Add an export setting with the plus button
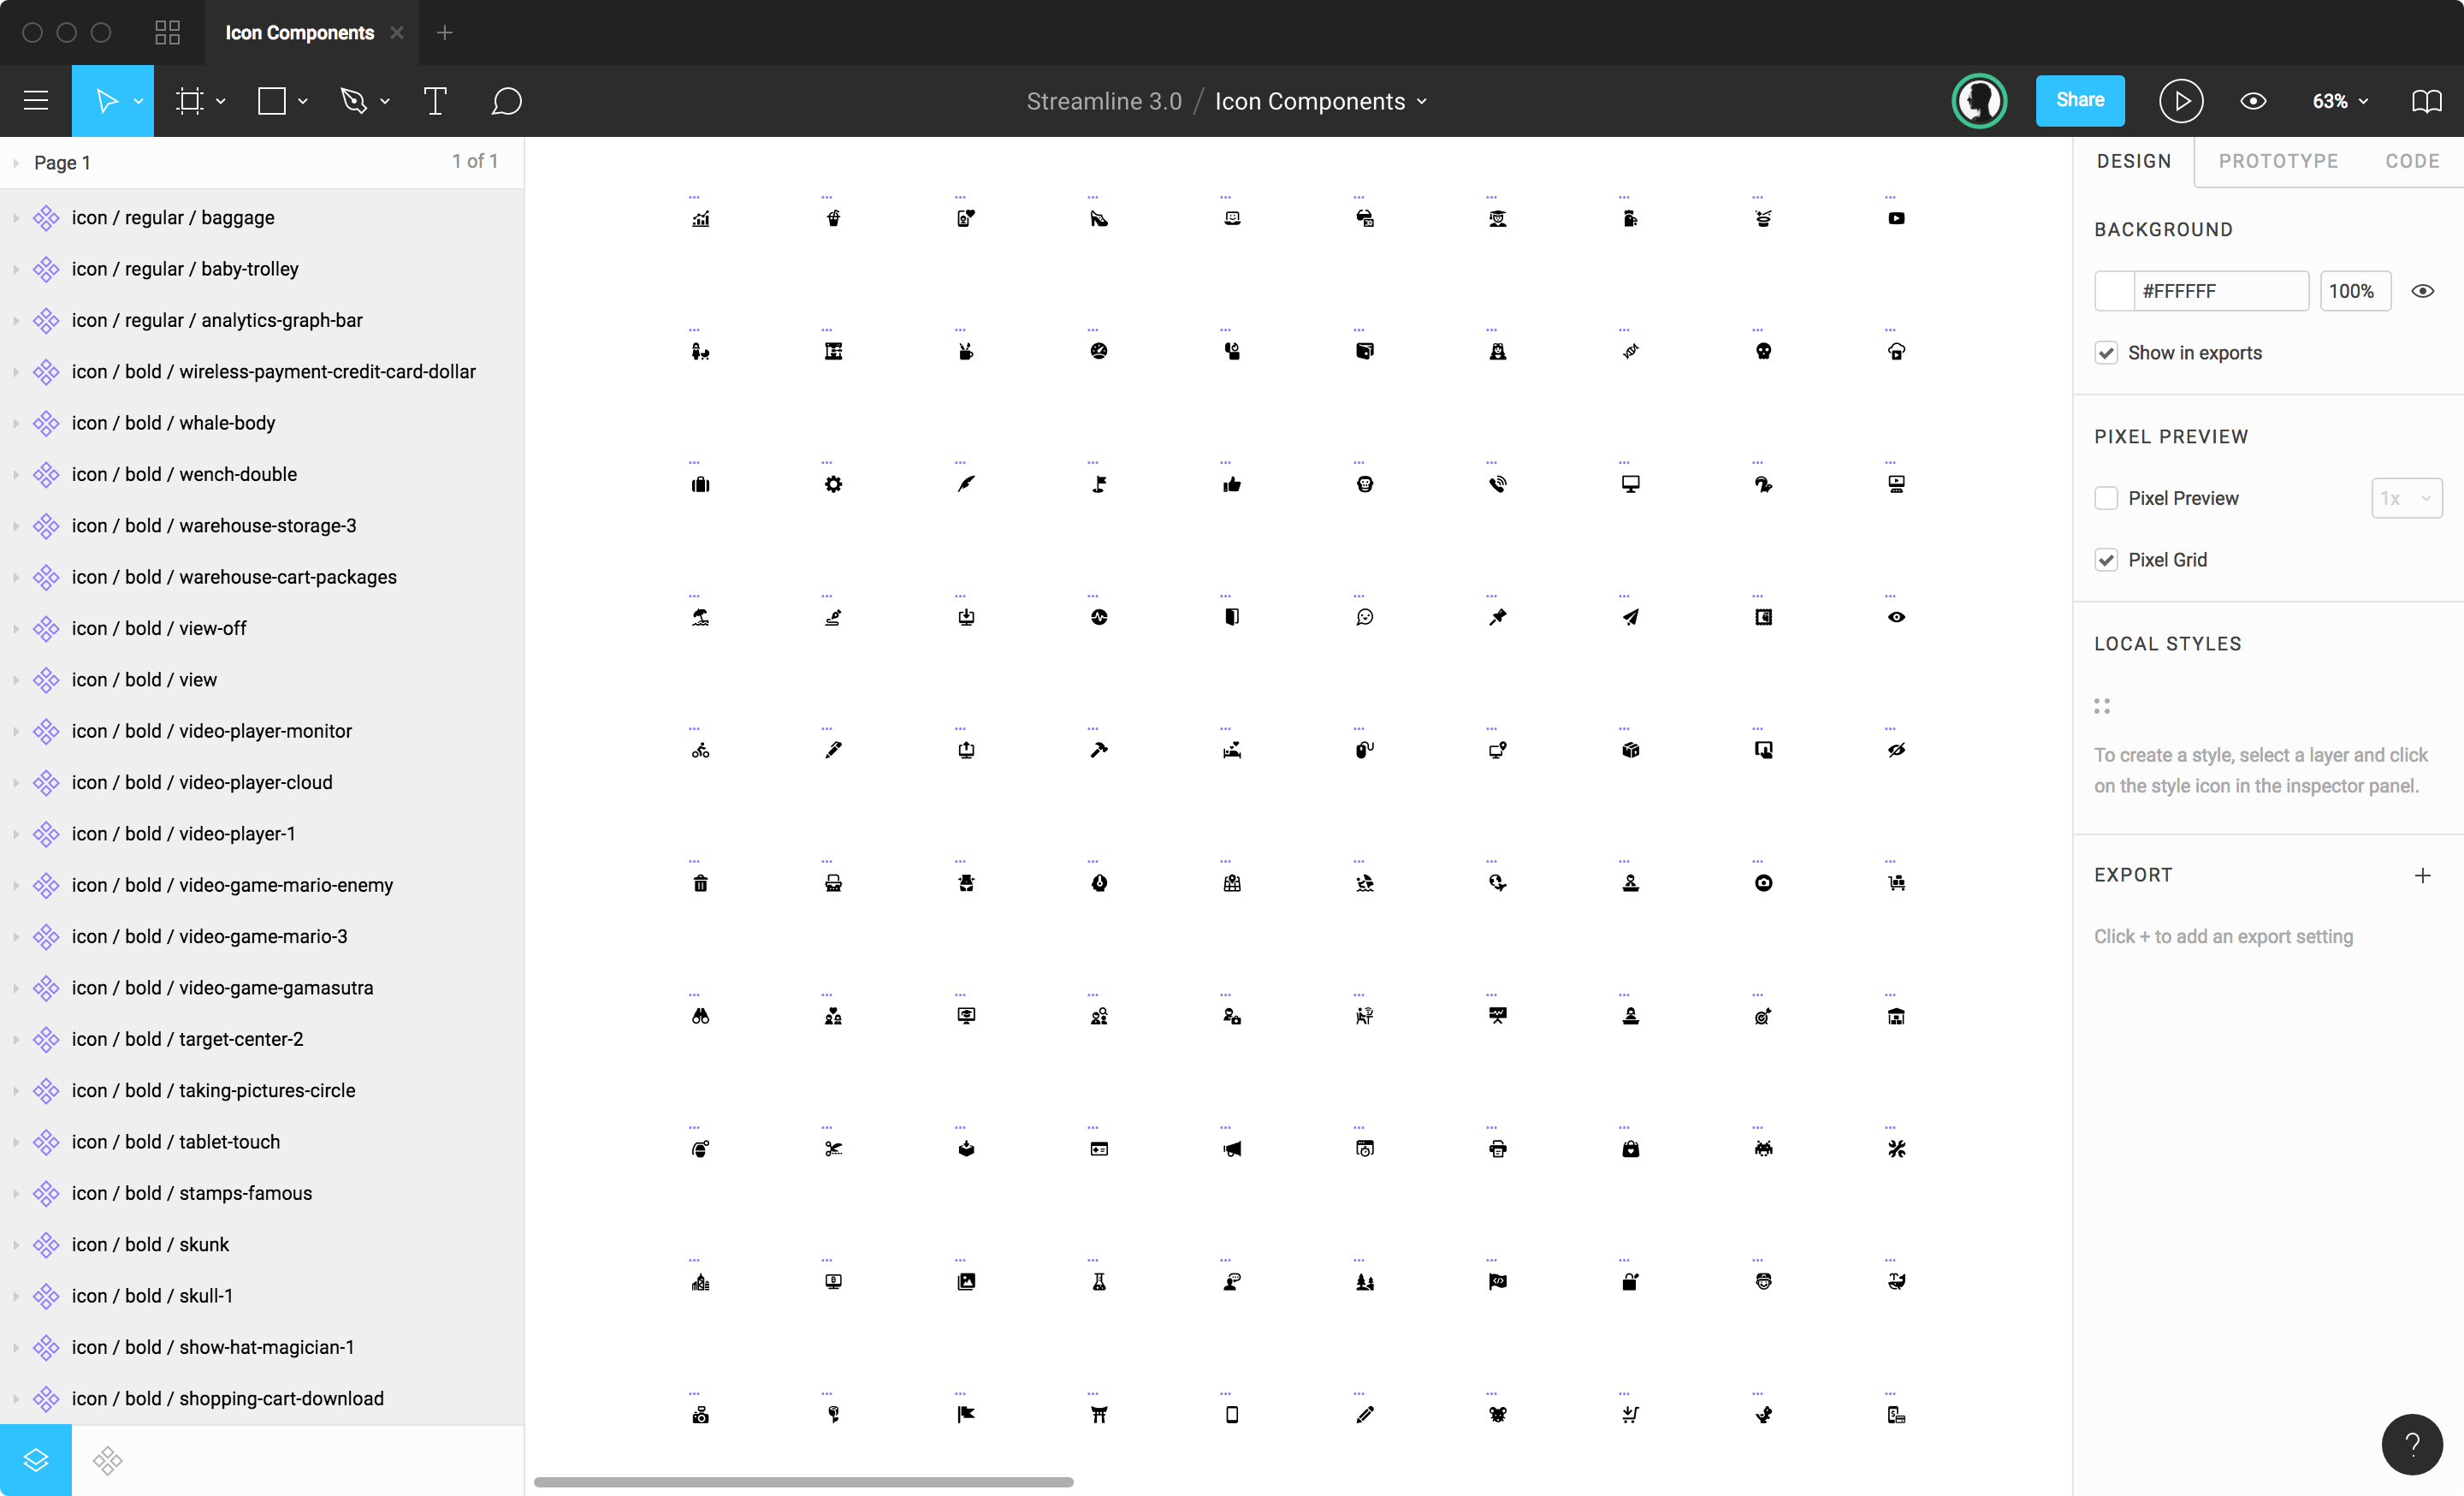The image size is (2464, 1496). 2423,875
